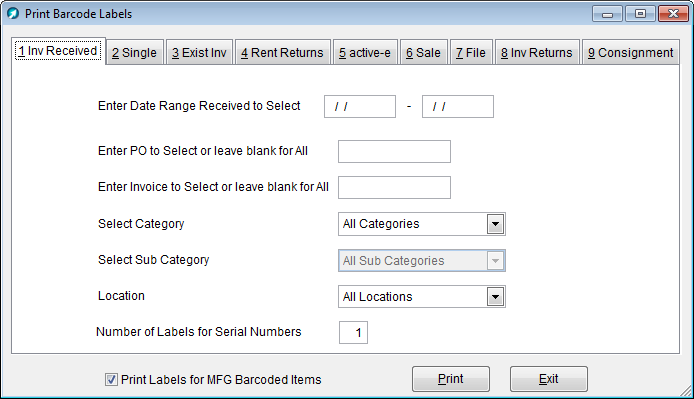This screenshot has height=399, width=694.
Task: Click the Print button
Action: [451, 379]
